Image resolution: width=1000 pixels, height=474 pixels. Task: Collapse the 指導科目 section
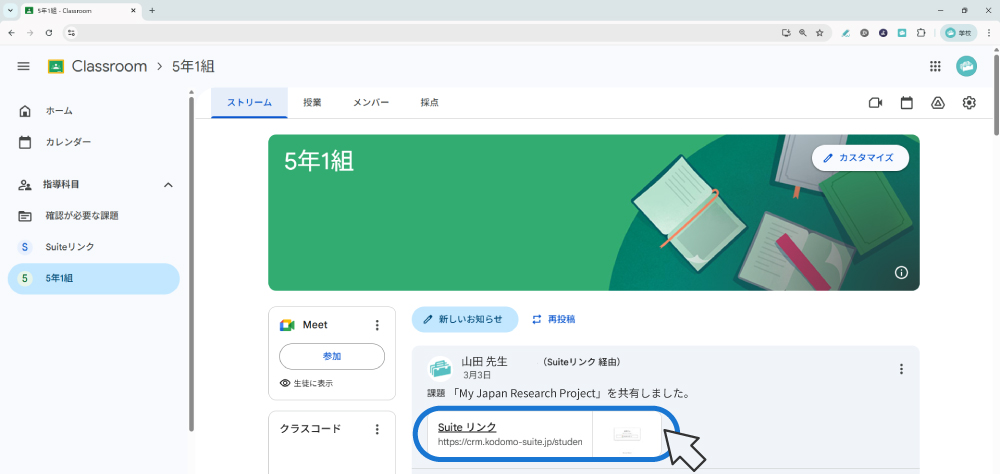pos(168,185)
